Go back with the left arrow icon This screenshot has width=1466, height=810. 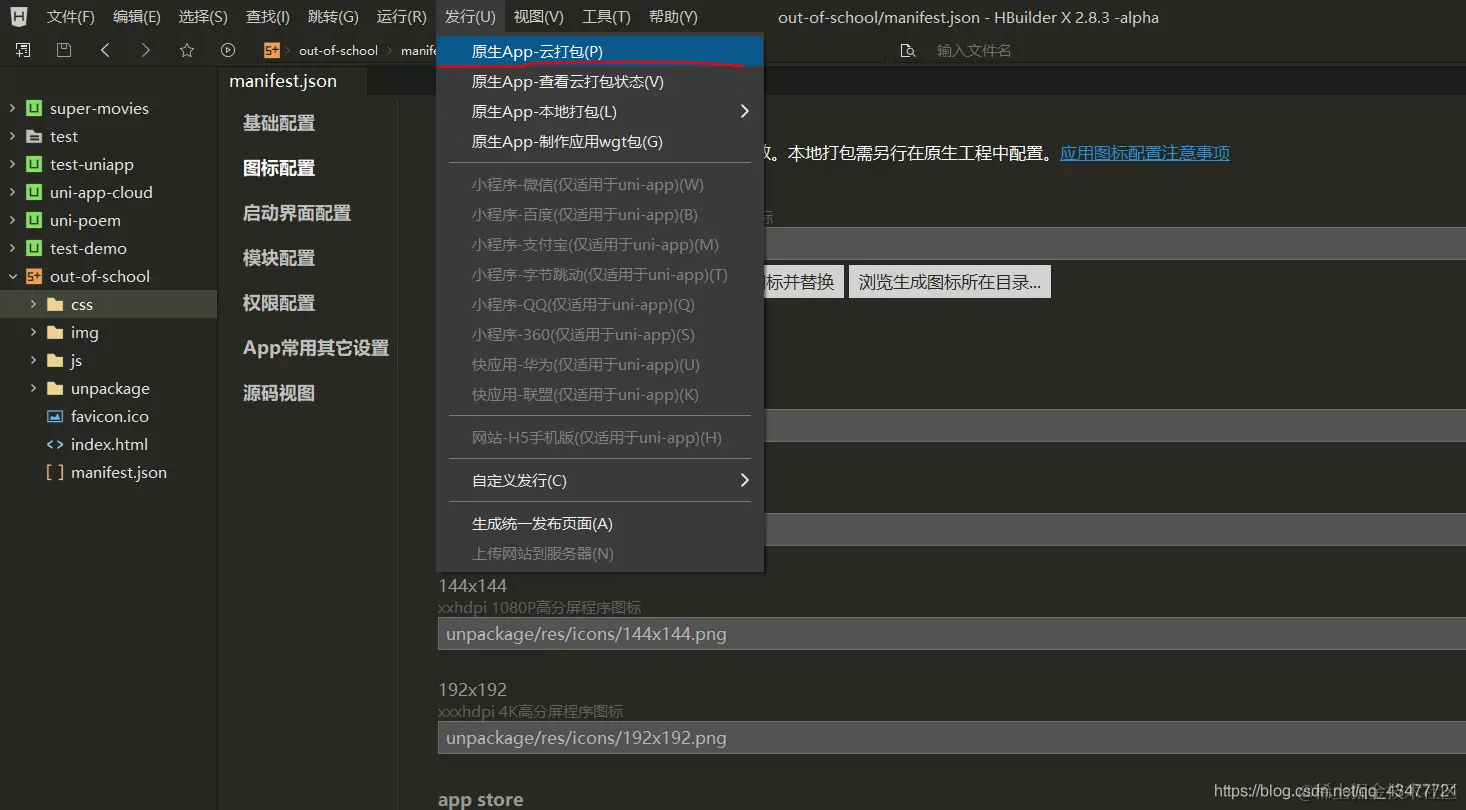[105, 50]
